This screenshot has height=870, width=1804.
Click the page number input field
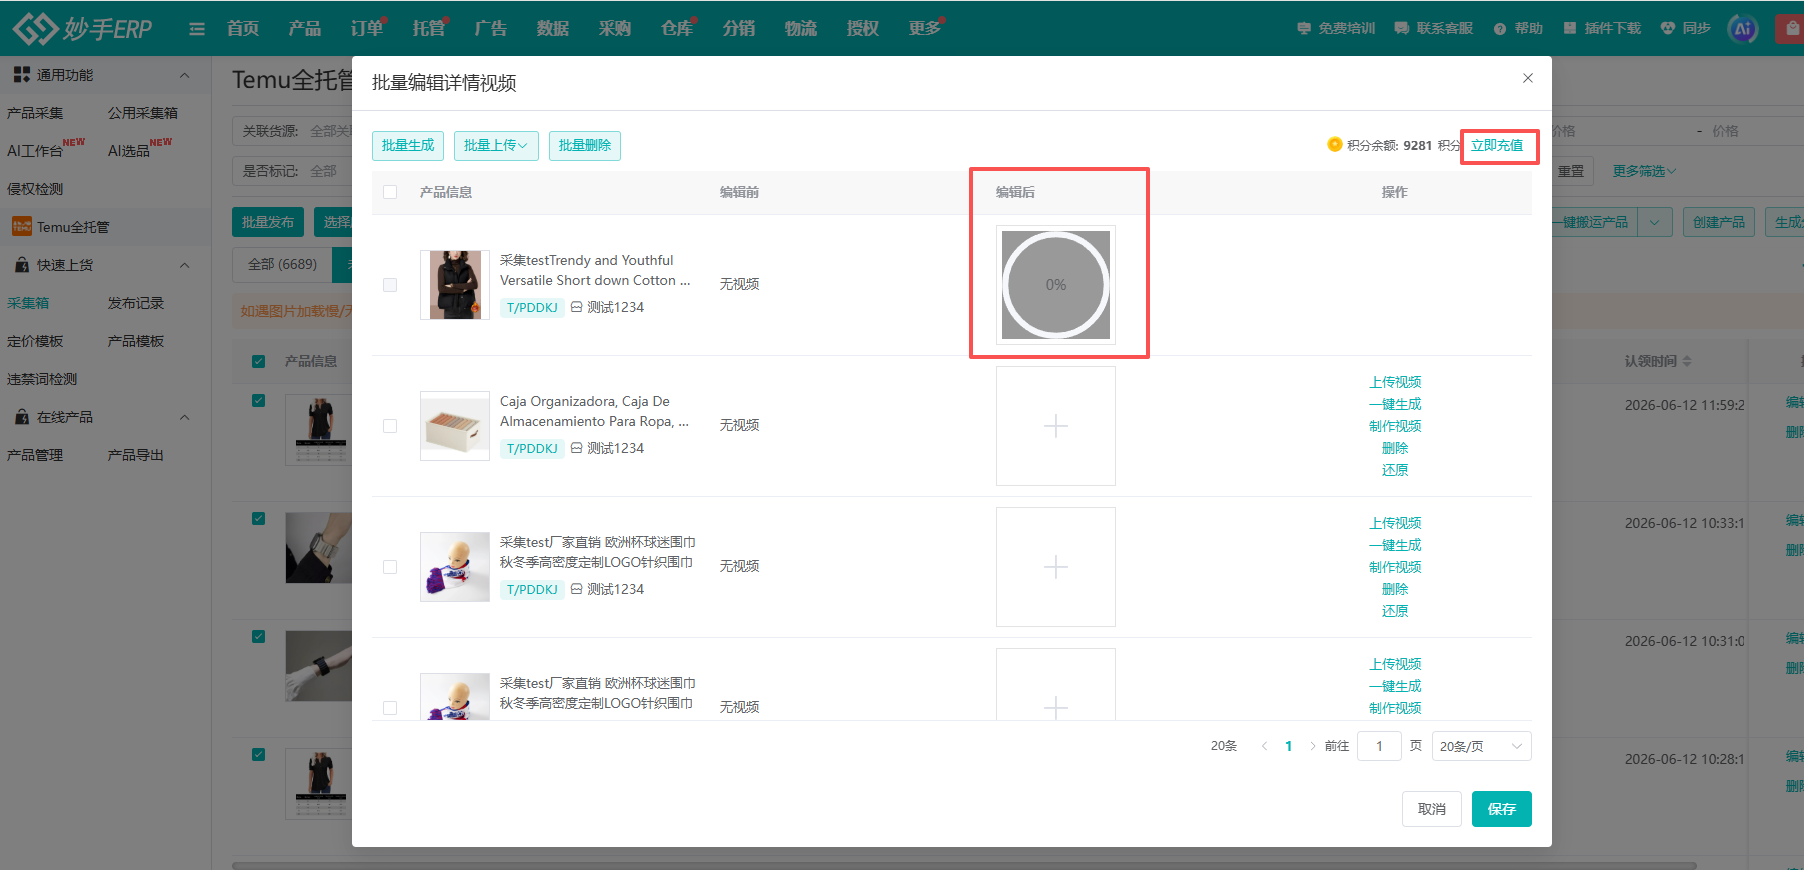click(1379, 746)
